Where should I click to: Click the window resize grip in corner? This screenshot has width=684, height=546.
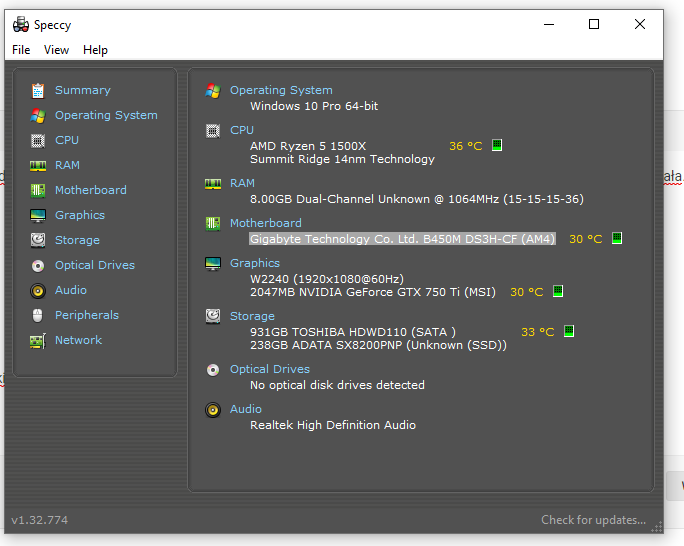click(x=657, y=527)
